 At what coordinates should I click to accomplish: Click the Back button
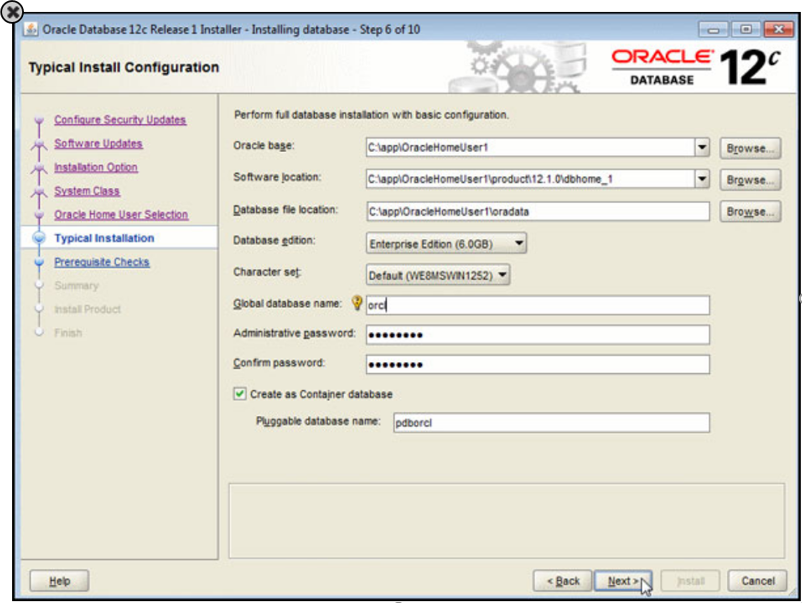point(563,581)
